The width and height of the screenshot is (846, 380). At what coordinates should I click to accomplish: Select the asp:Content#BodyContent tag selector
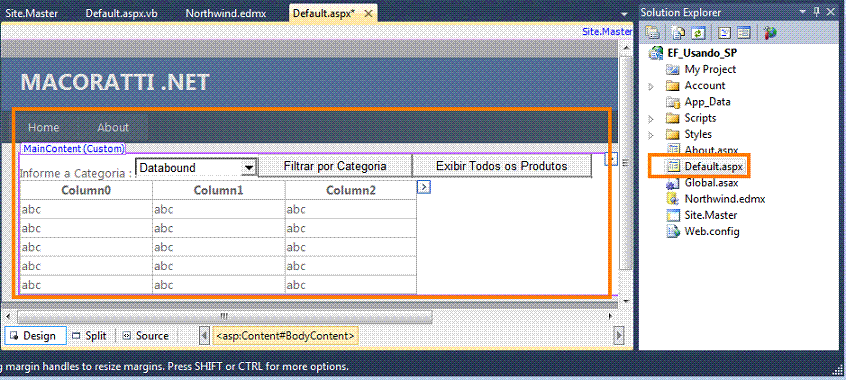tap(285, 336)
